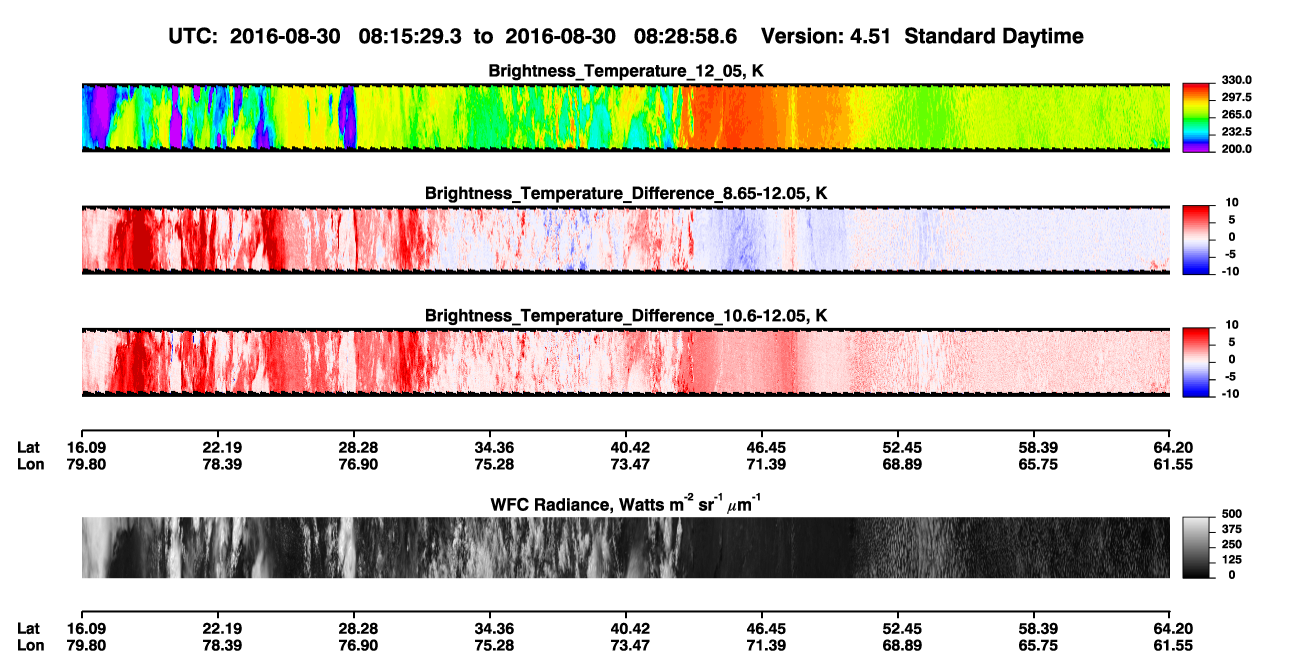Click longitude 71.39 on the axis under the 10.6-12.05 panel
This screenshot has width=1300, height=667.
tap(766, 464)
